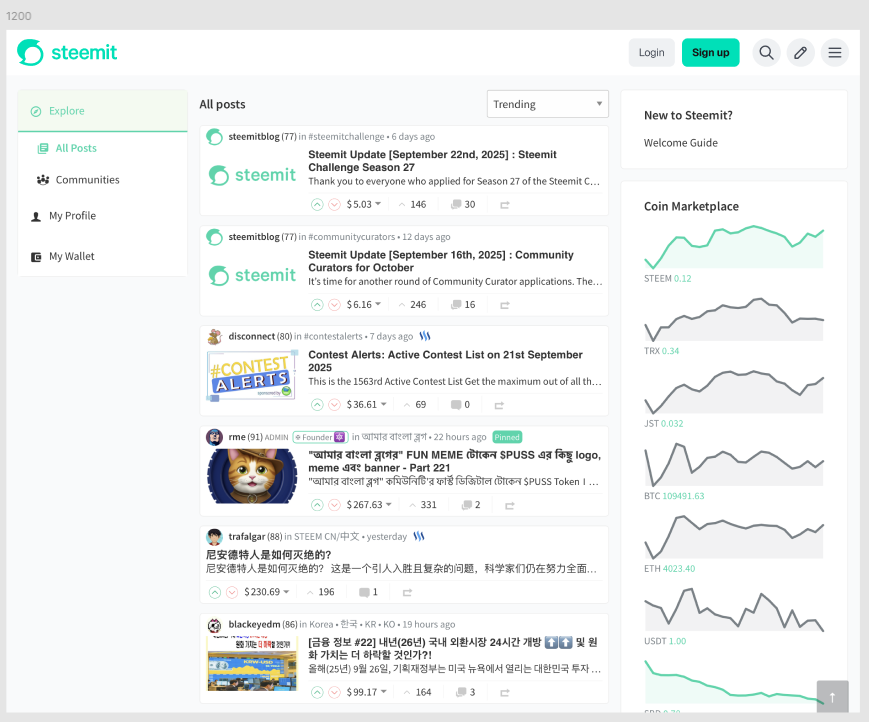This screenshot has height=722, width=869.
Task: Open the #communitycurators tag link
Action: tap(352, 237)
